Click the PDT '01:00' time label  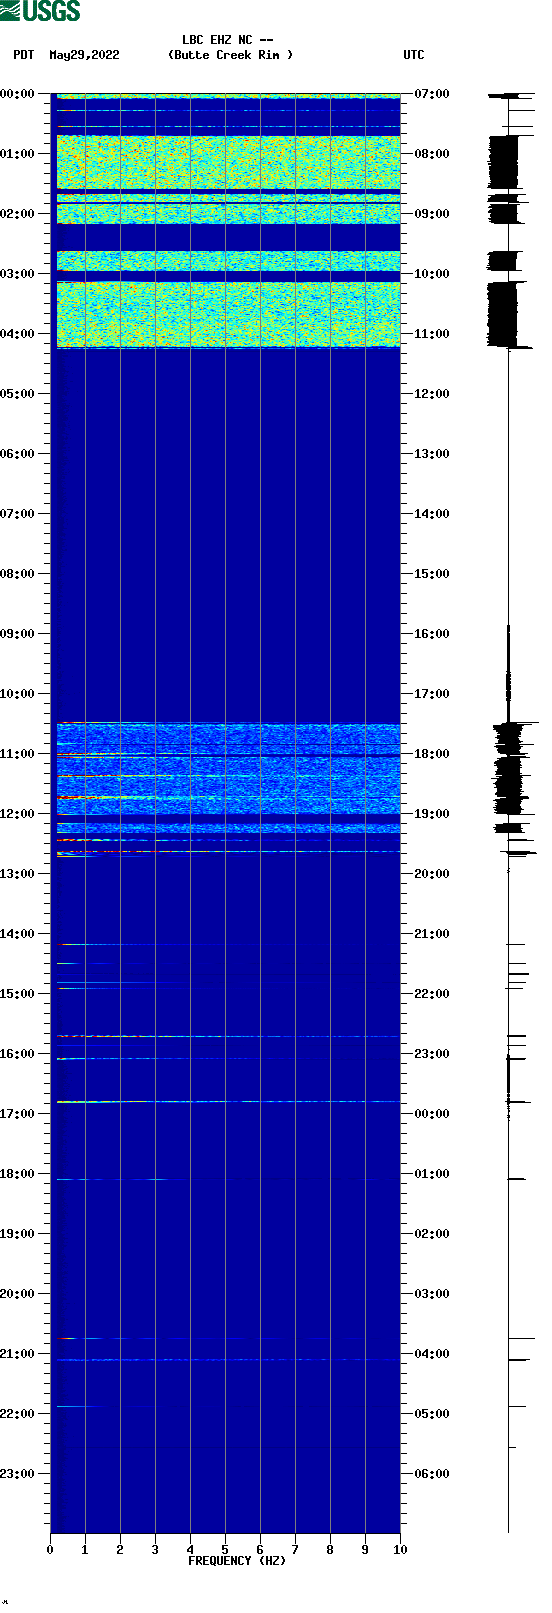tap(18, 154)
